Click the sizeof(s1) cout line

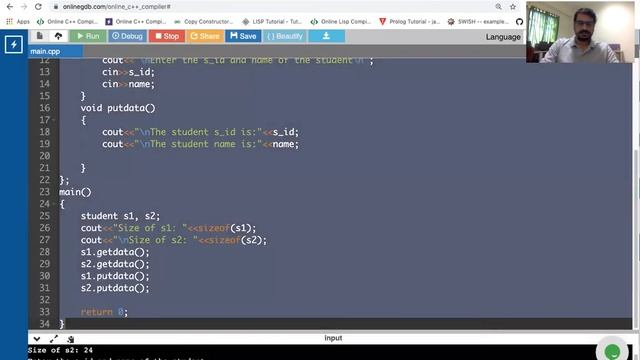pyautogui.click(x=168, y=228)
